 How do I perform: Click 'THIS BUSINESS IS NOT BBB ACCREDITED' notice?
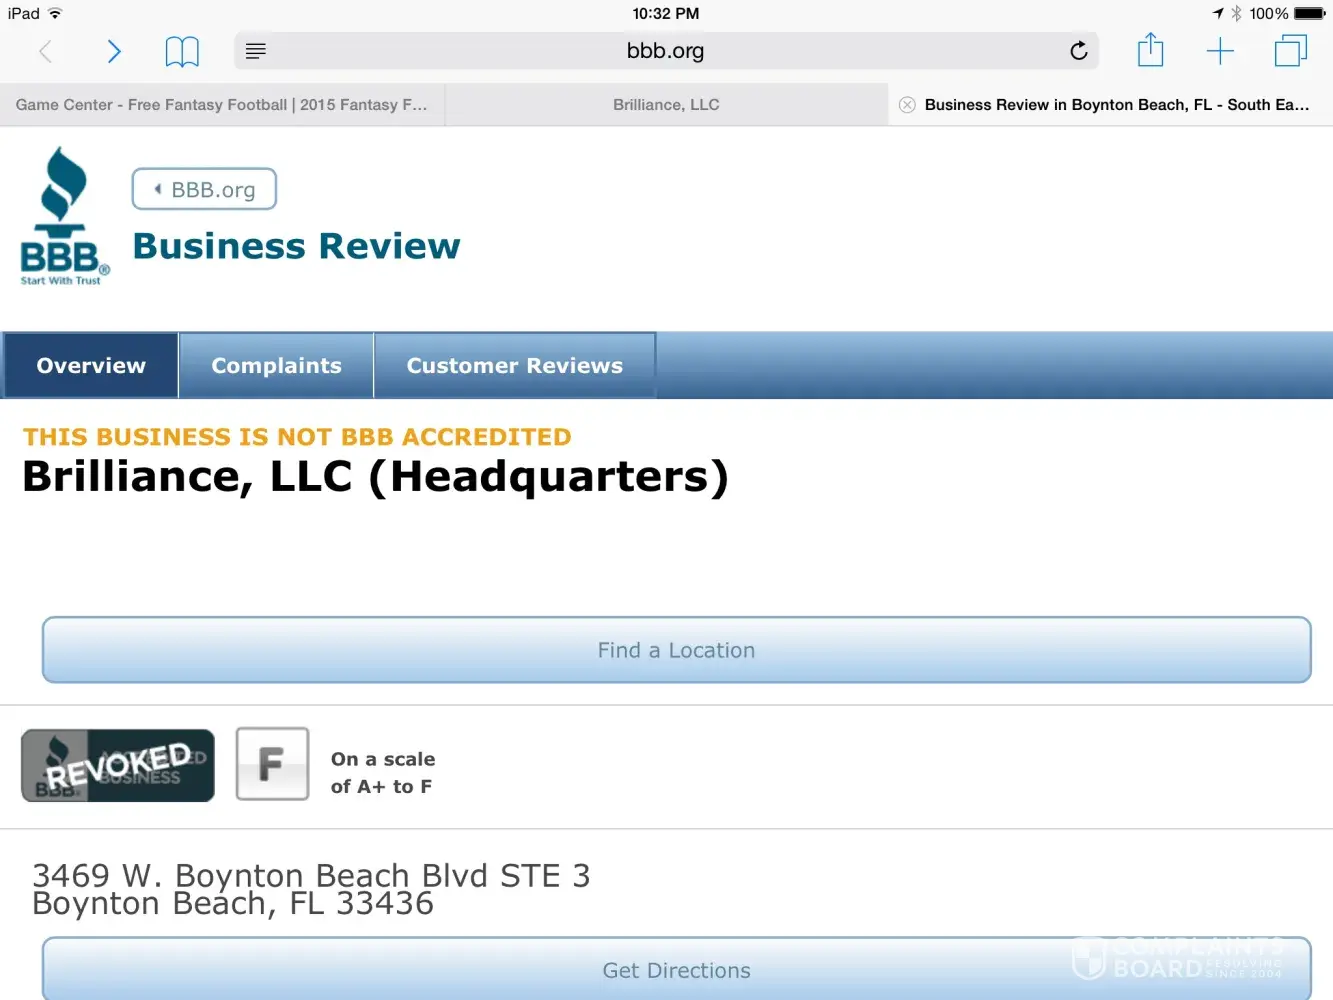(297, 437)
